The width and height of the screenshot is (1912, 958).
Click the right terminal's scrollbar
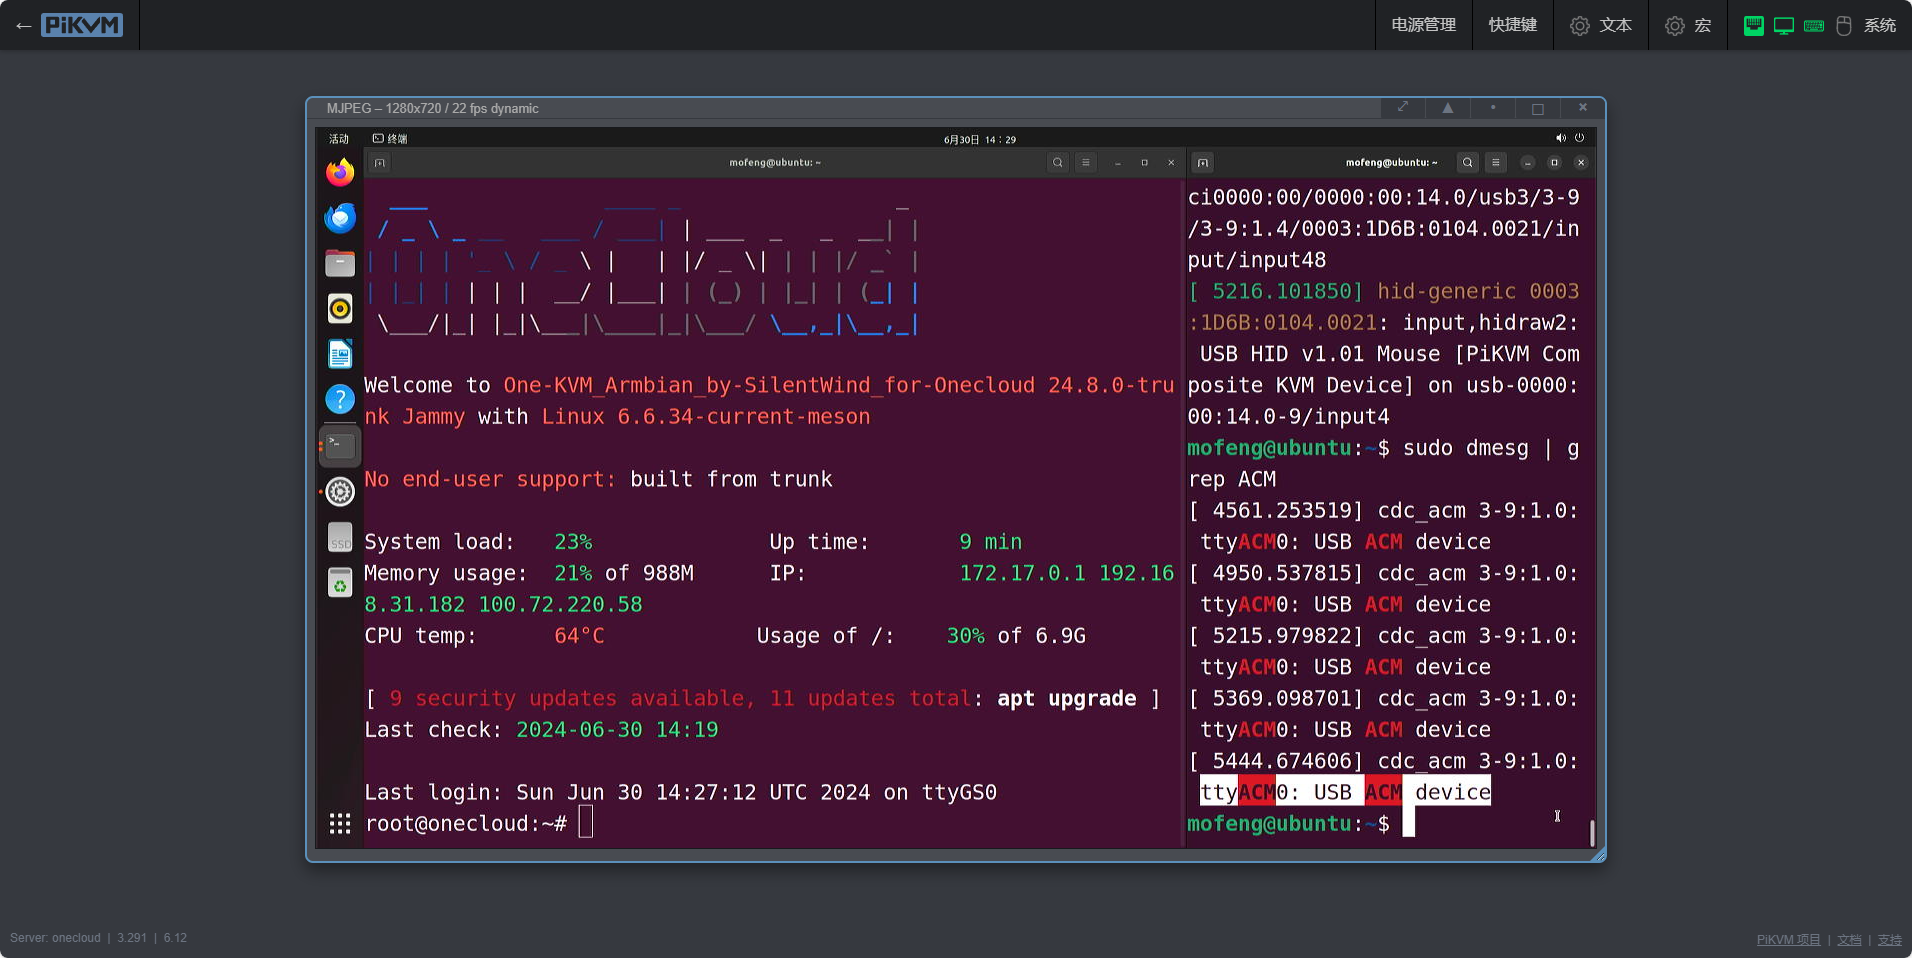[x=1591, y=832]
